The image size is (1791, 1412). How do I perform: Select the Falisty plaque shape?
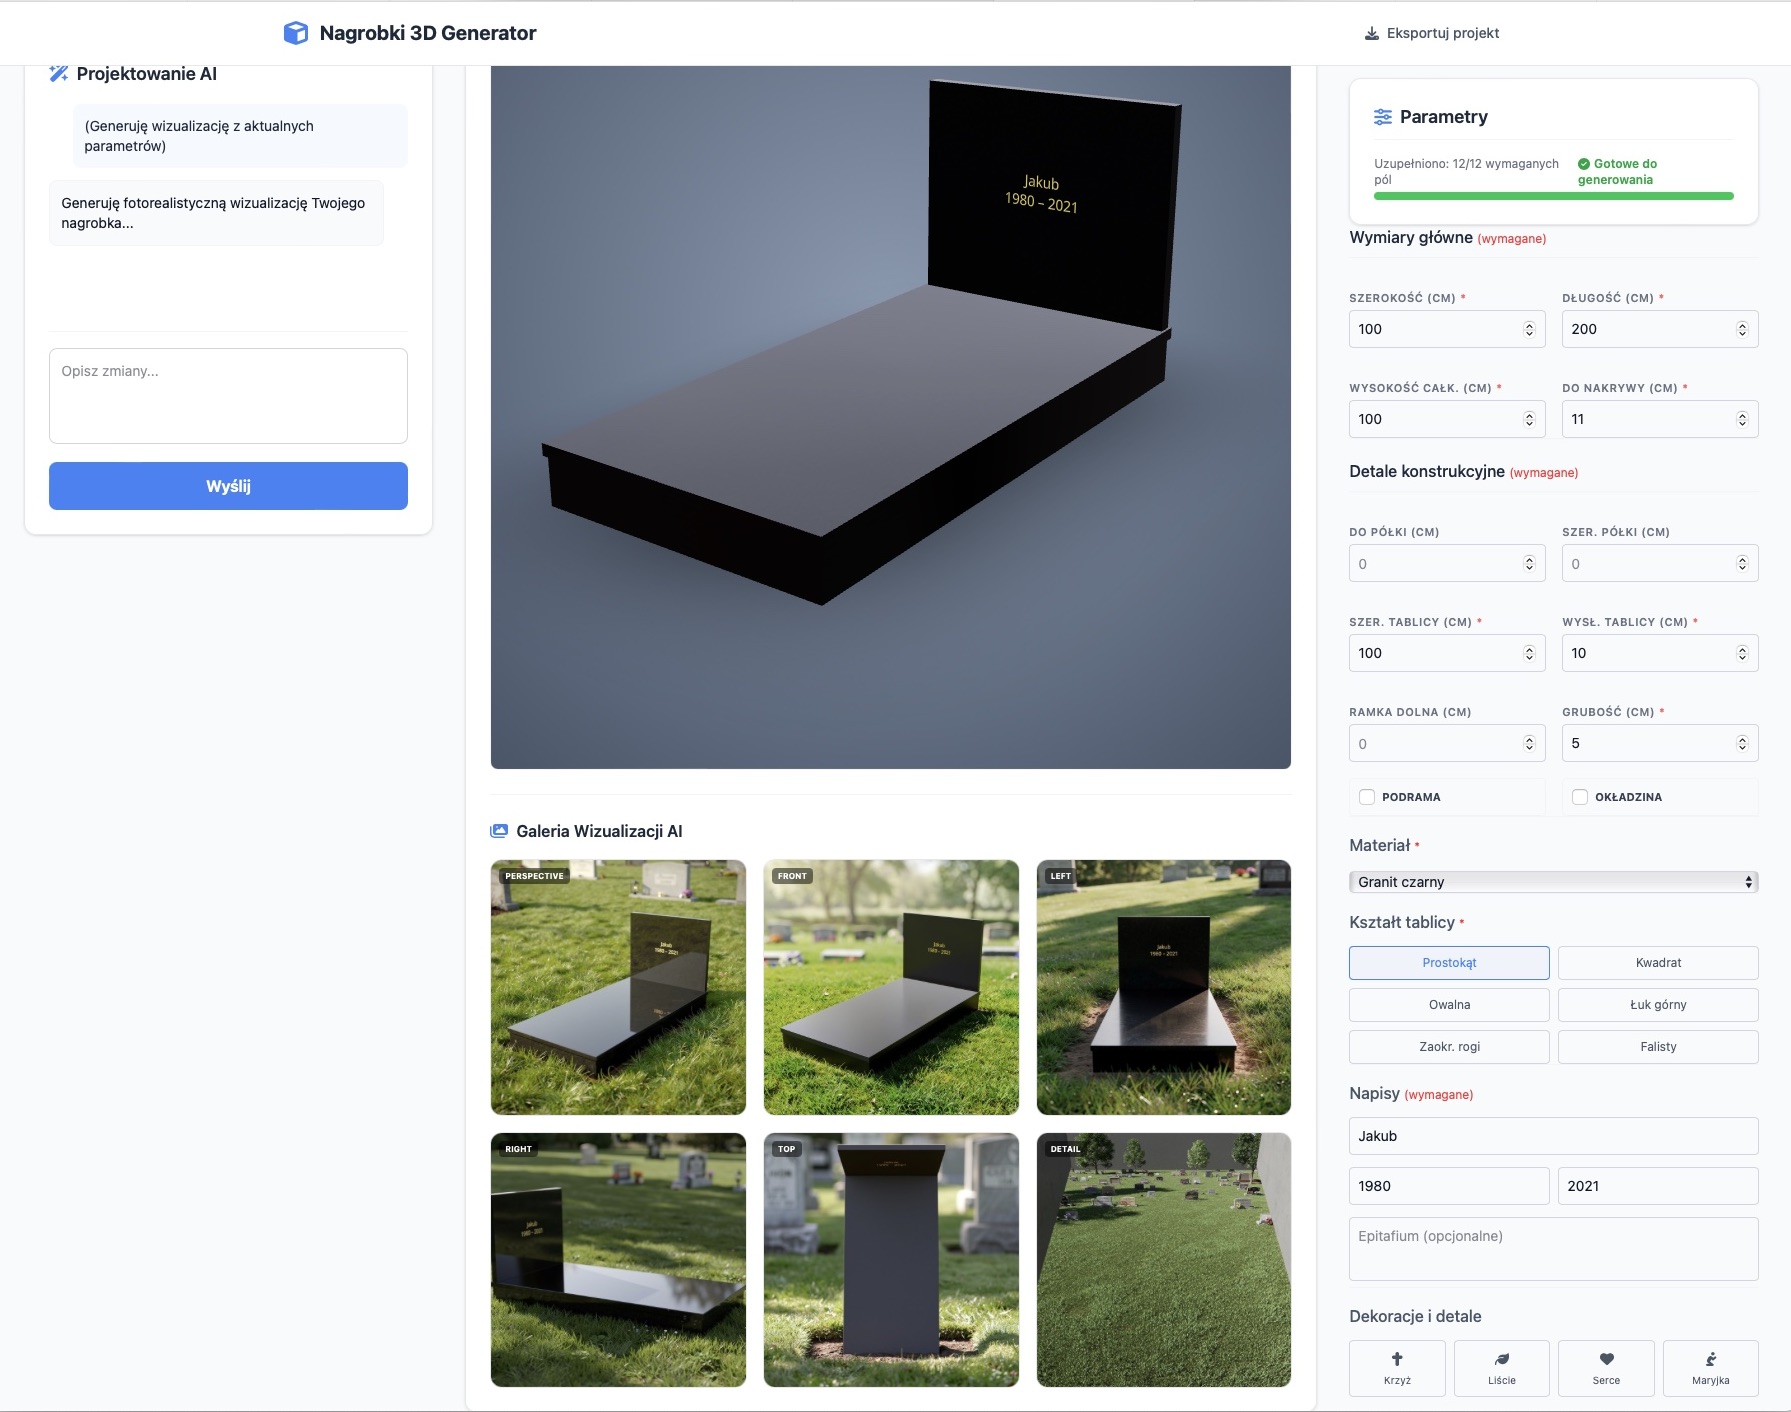coord(1658,1047)
